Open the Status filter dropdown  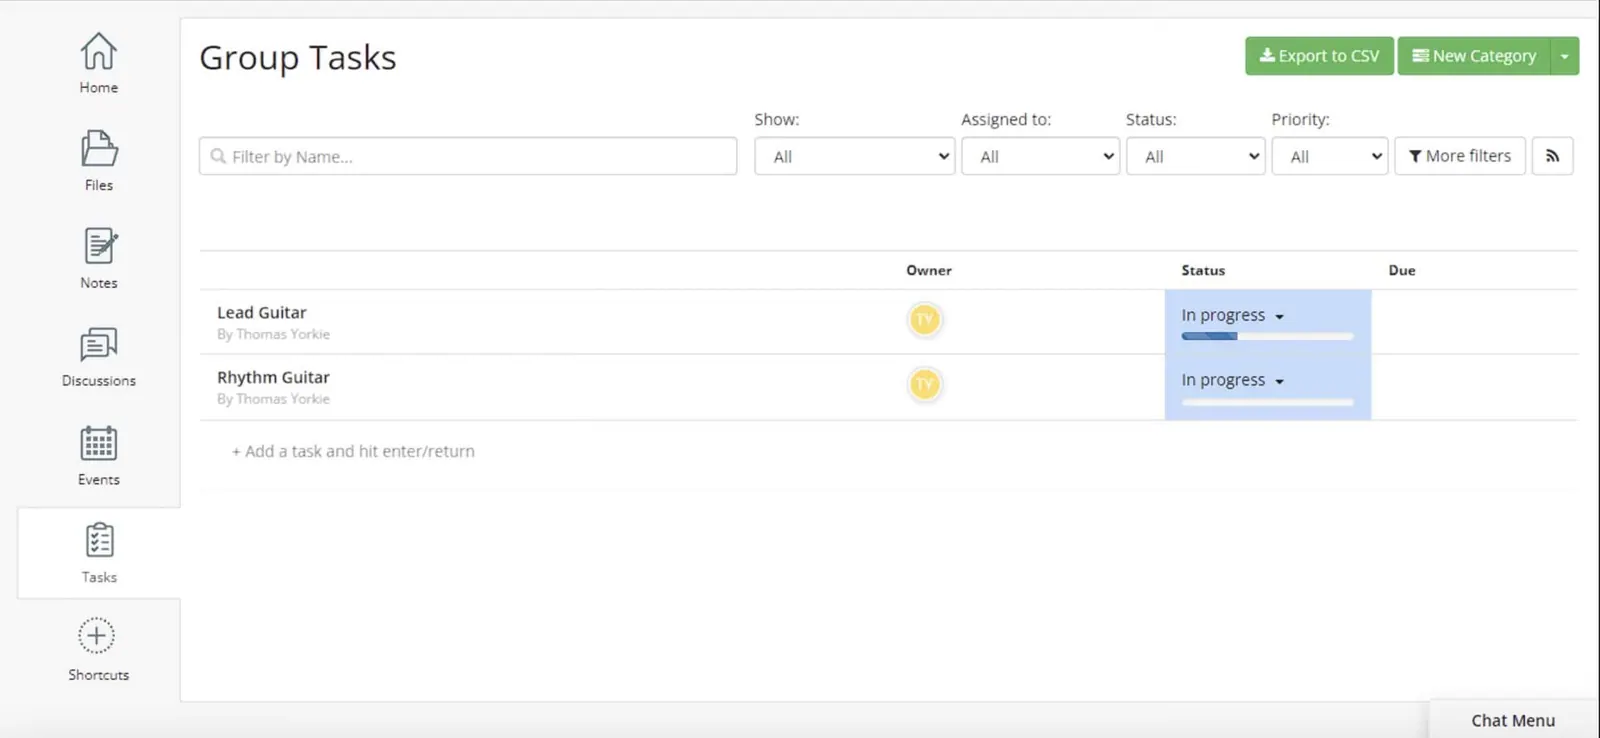[x=1196, y=156]
